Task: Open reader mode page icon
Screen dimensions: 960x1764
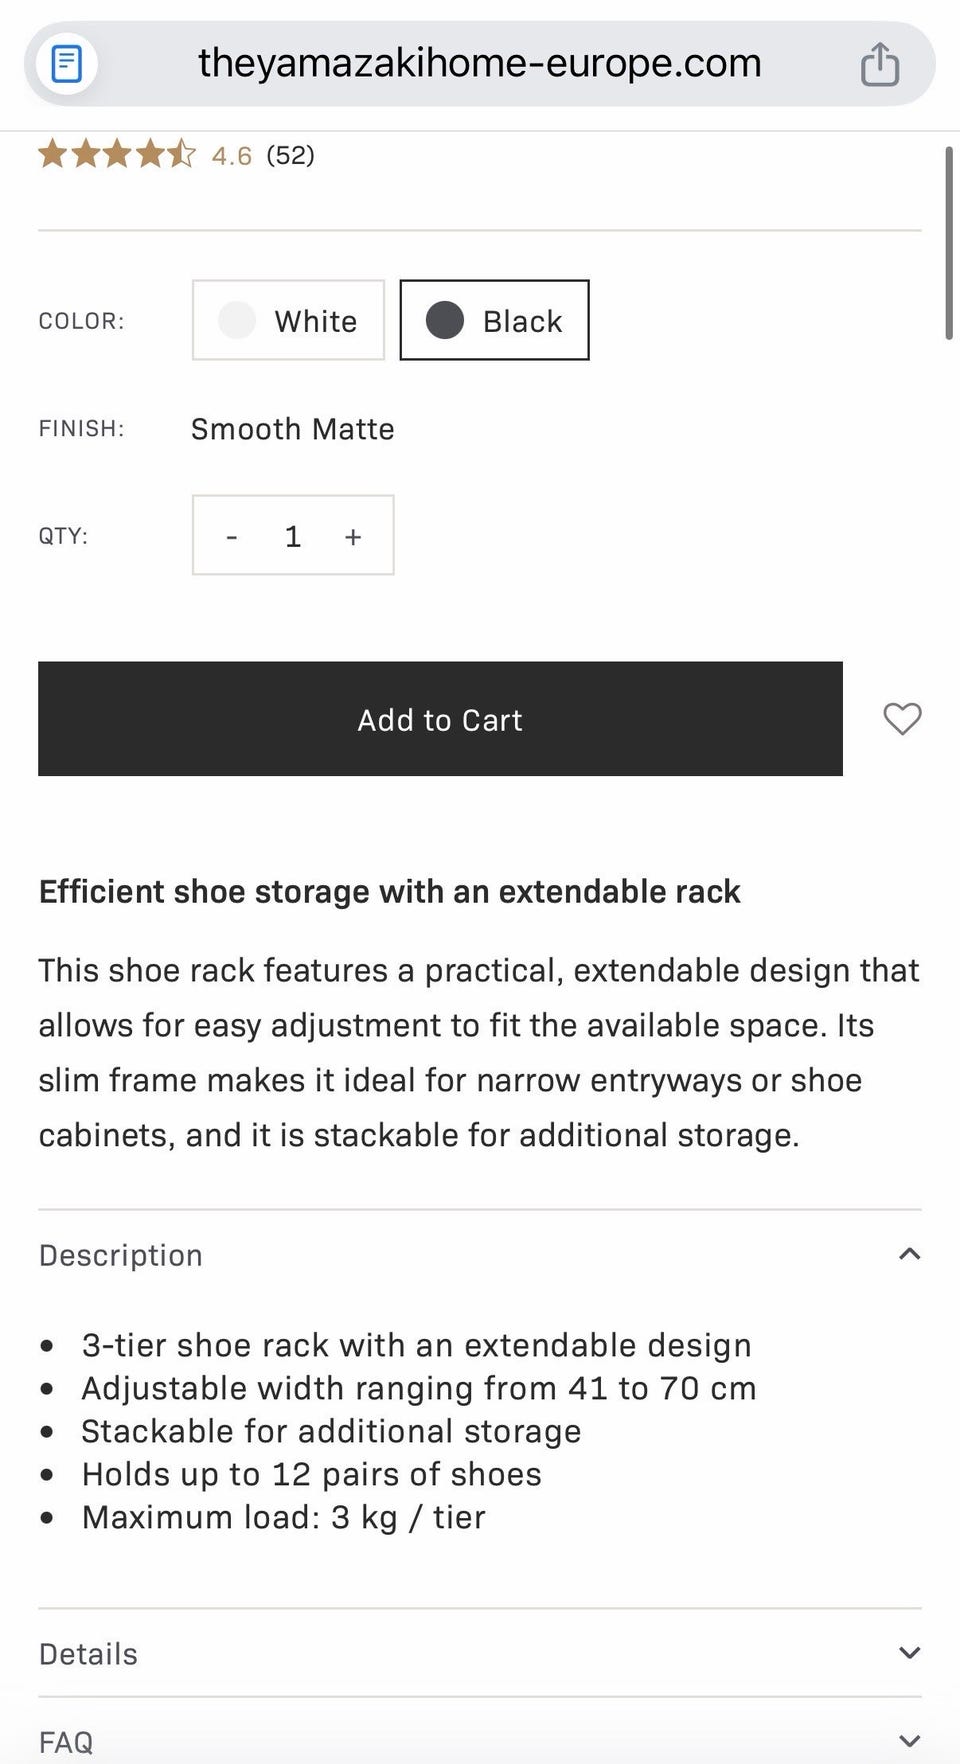Action: coord(66,64)
